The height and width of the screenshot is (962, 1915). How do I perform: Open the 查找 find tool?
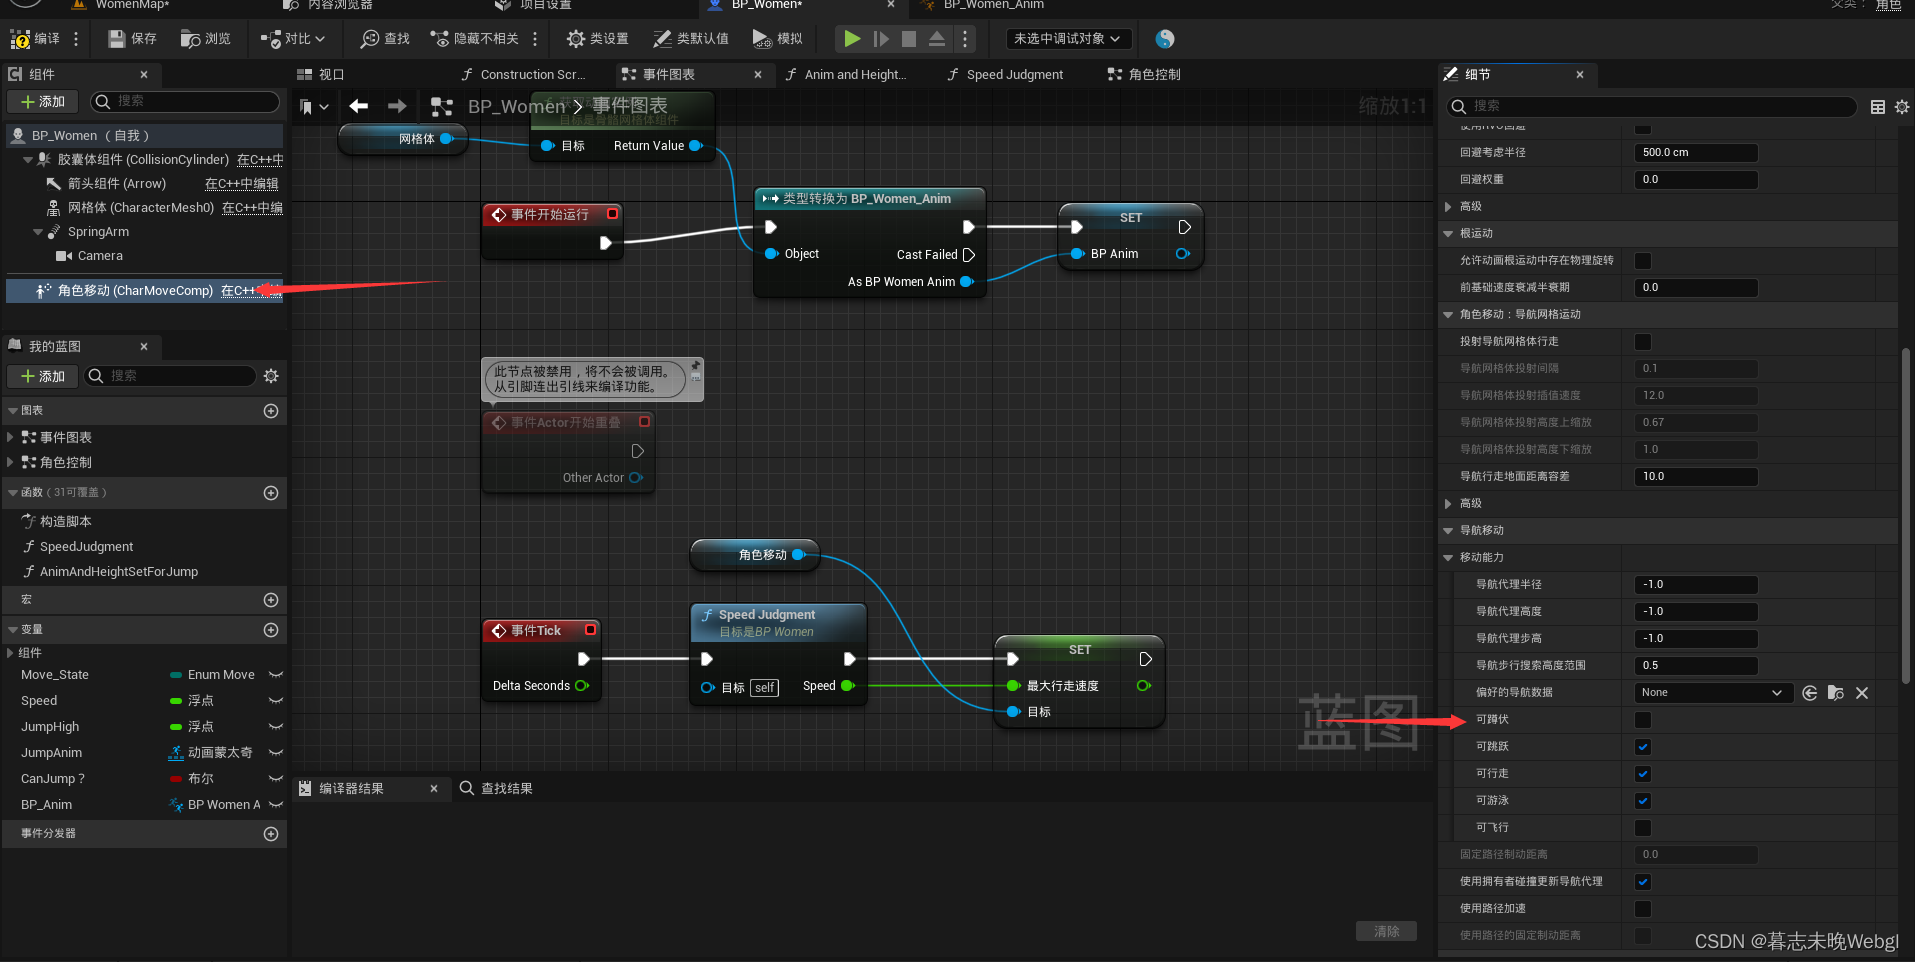(385, 39)
